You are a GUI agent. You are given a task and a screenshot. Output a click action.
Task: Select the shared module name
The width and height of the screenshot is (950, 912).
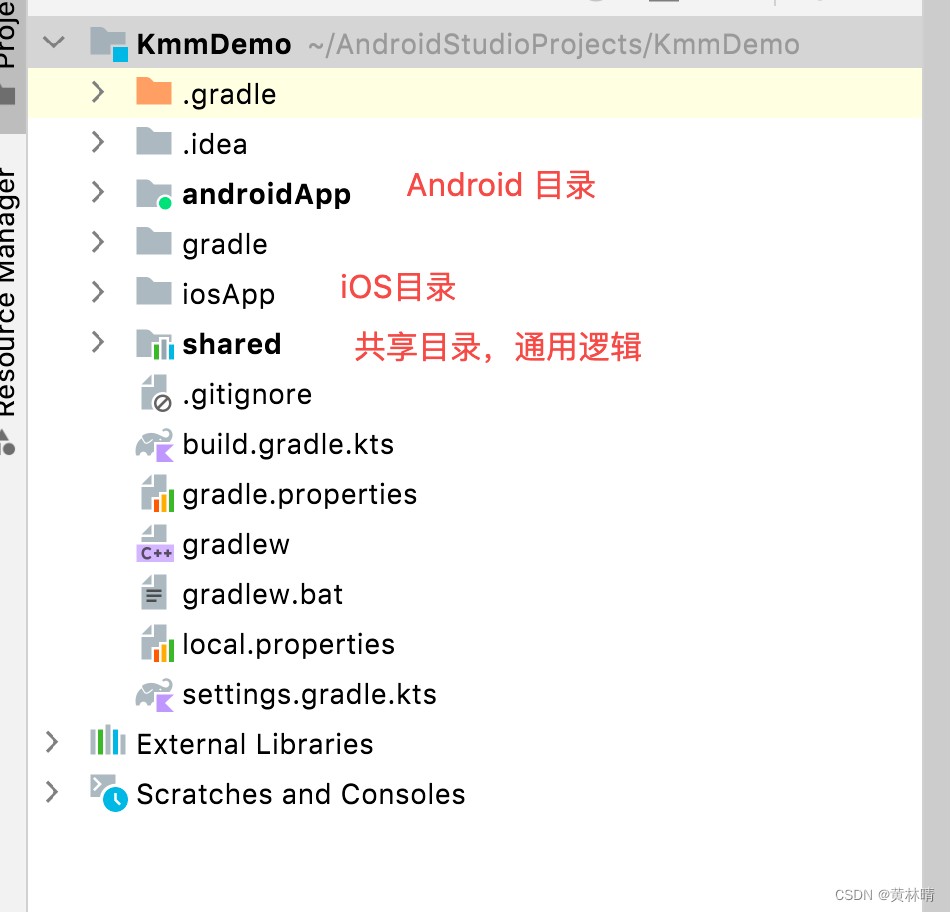[232, 344]
